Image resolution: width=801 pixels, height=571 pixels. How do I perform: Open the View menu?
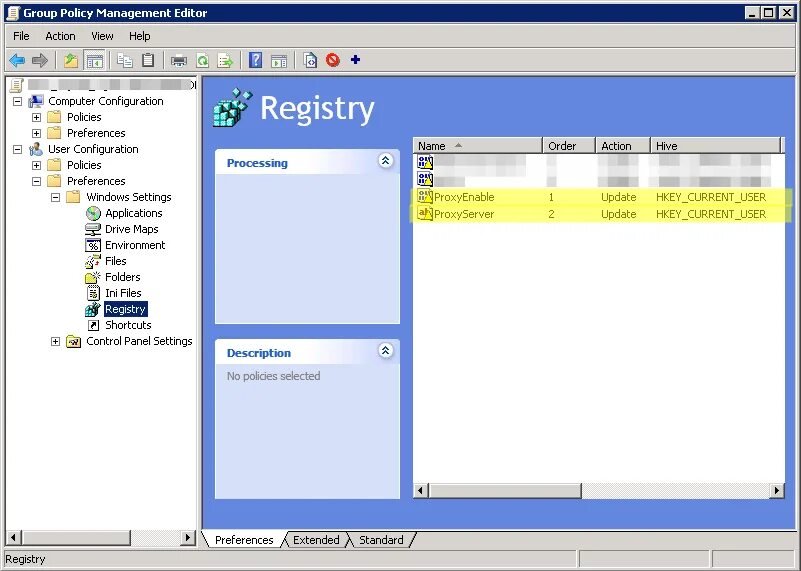(102, 36)
